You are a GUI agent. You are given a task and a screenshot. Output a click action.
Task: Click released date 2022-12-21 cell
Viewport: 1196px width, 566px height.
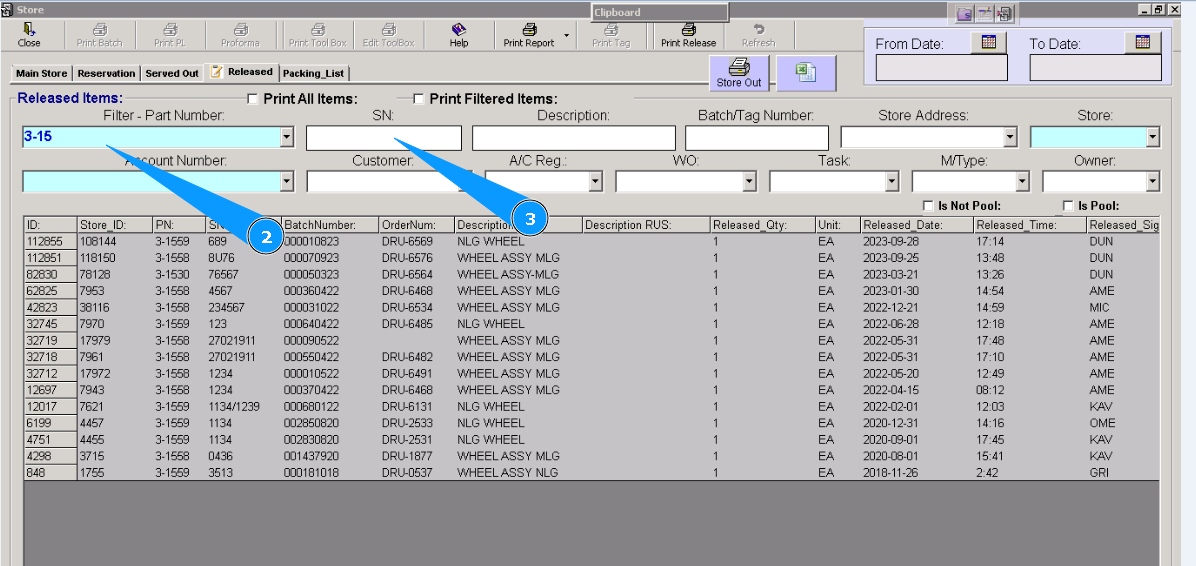pos(917,307)
